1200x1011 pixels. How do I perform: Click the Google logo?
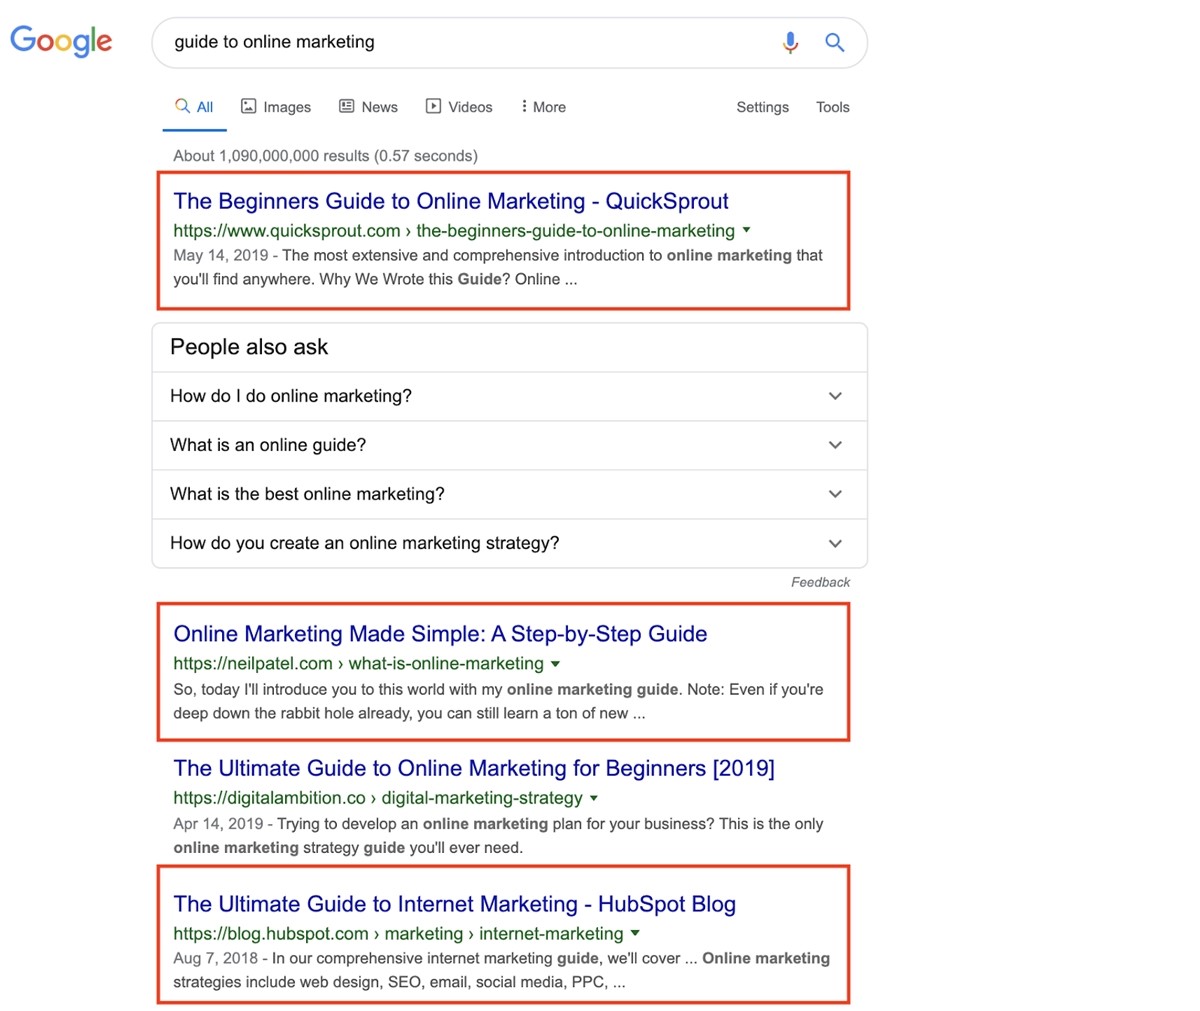click(61, 41)
